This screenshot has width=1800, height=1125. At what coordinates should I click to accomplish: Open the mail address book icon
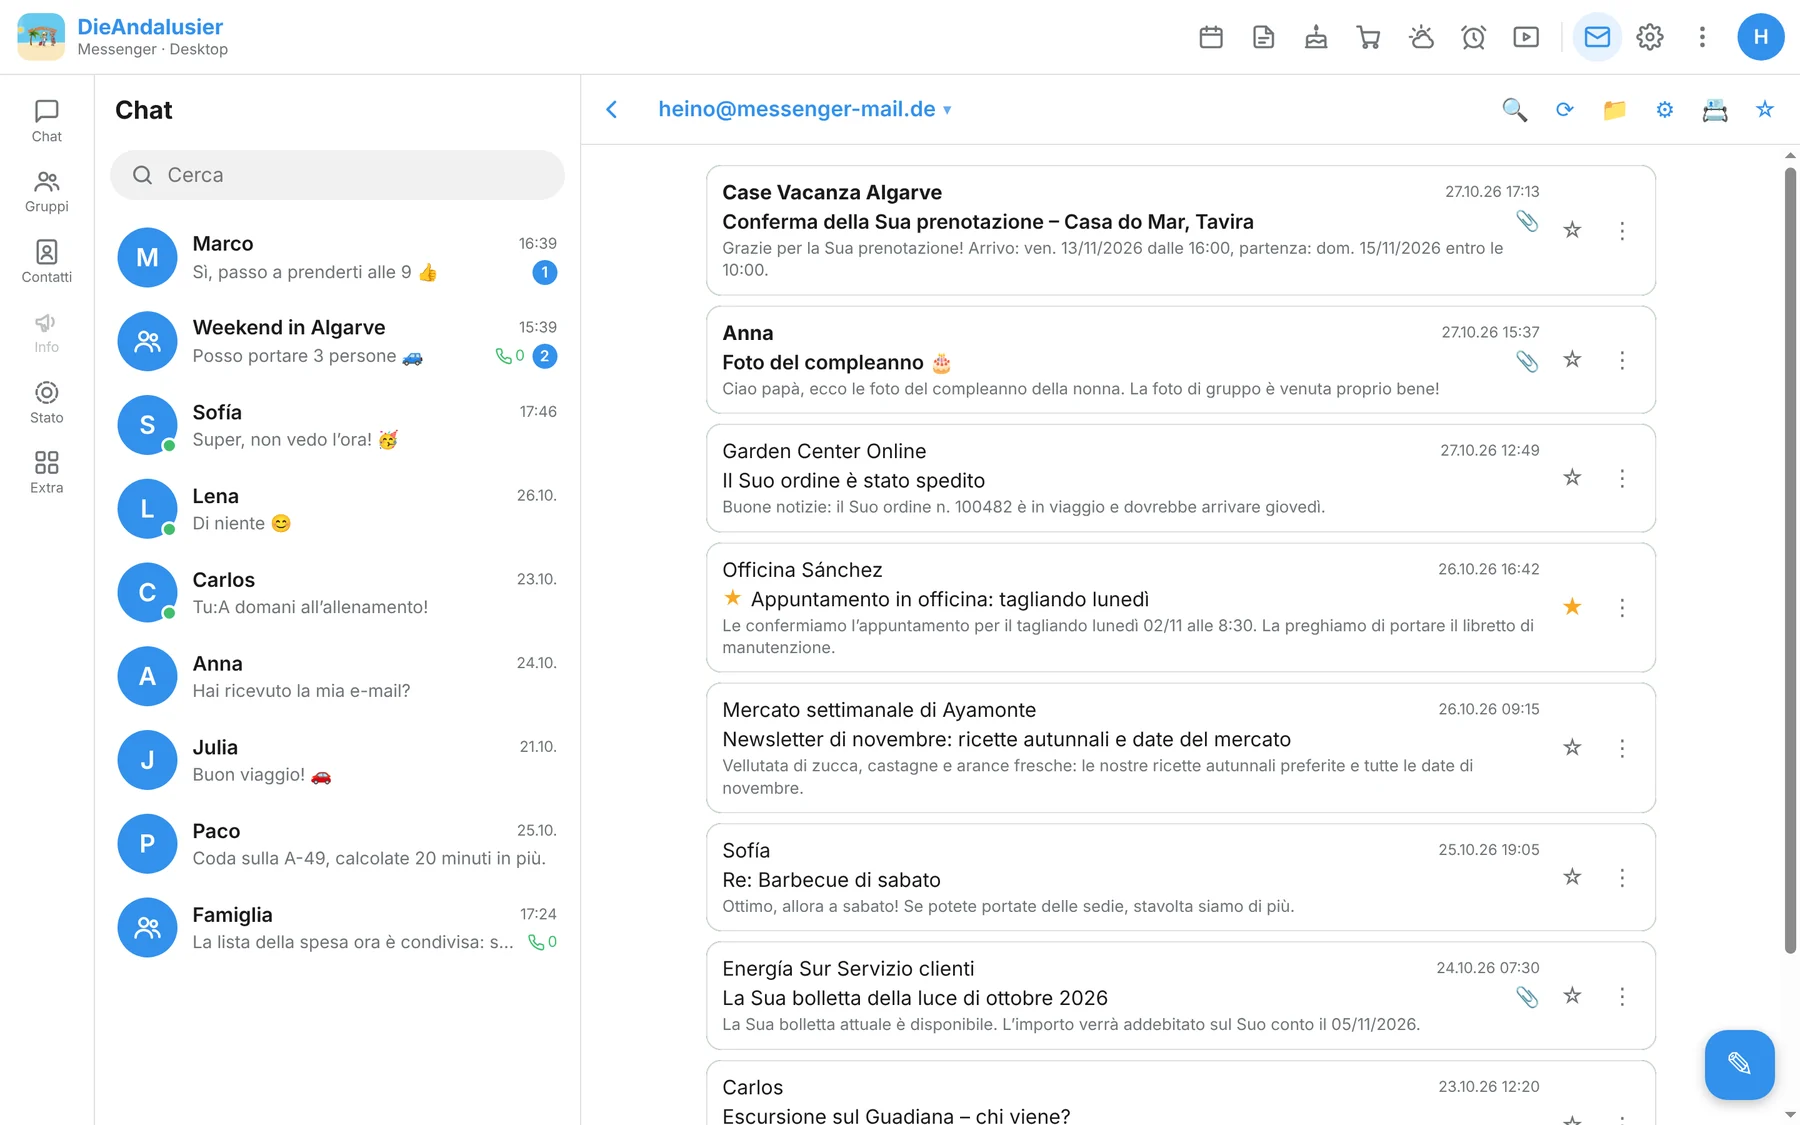click(x=1715, y=110)
